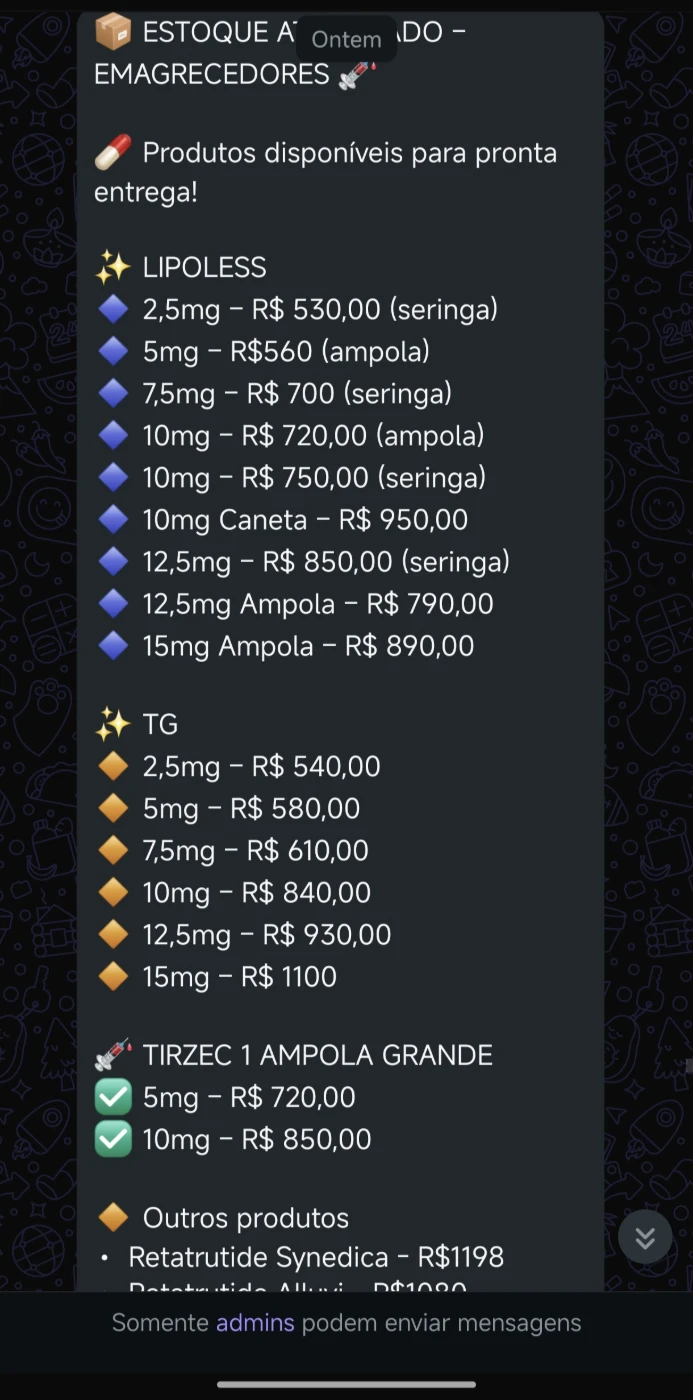Tap the orange diamond beside 15mg R$ 1100
This screenshot has height=1400, width=693.
point(113,977)
